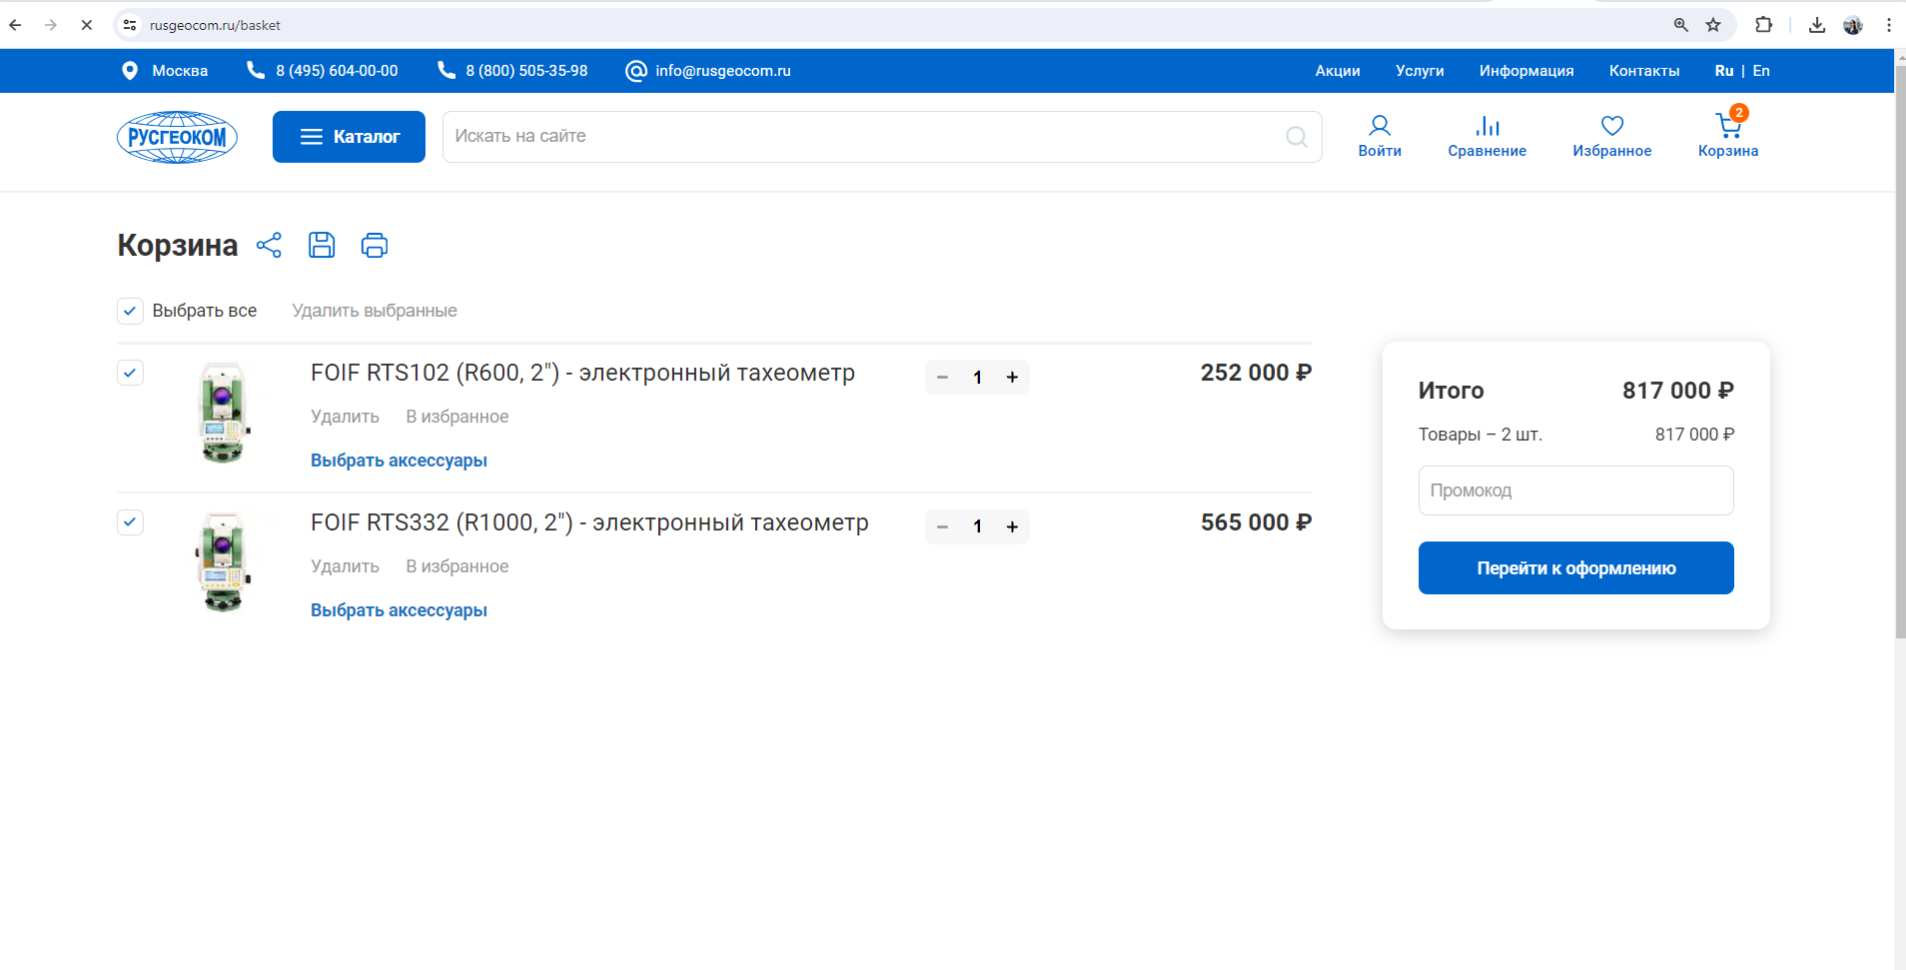Click the save basket floppy icon

322,245
